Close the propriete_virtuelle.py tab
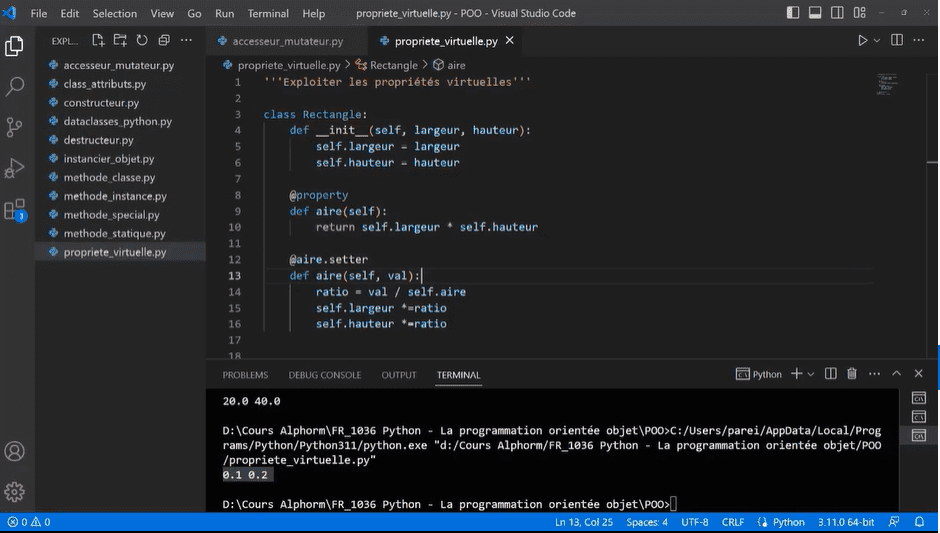 click(510, 40)
